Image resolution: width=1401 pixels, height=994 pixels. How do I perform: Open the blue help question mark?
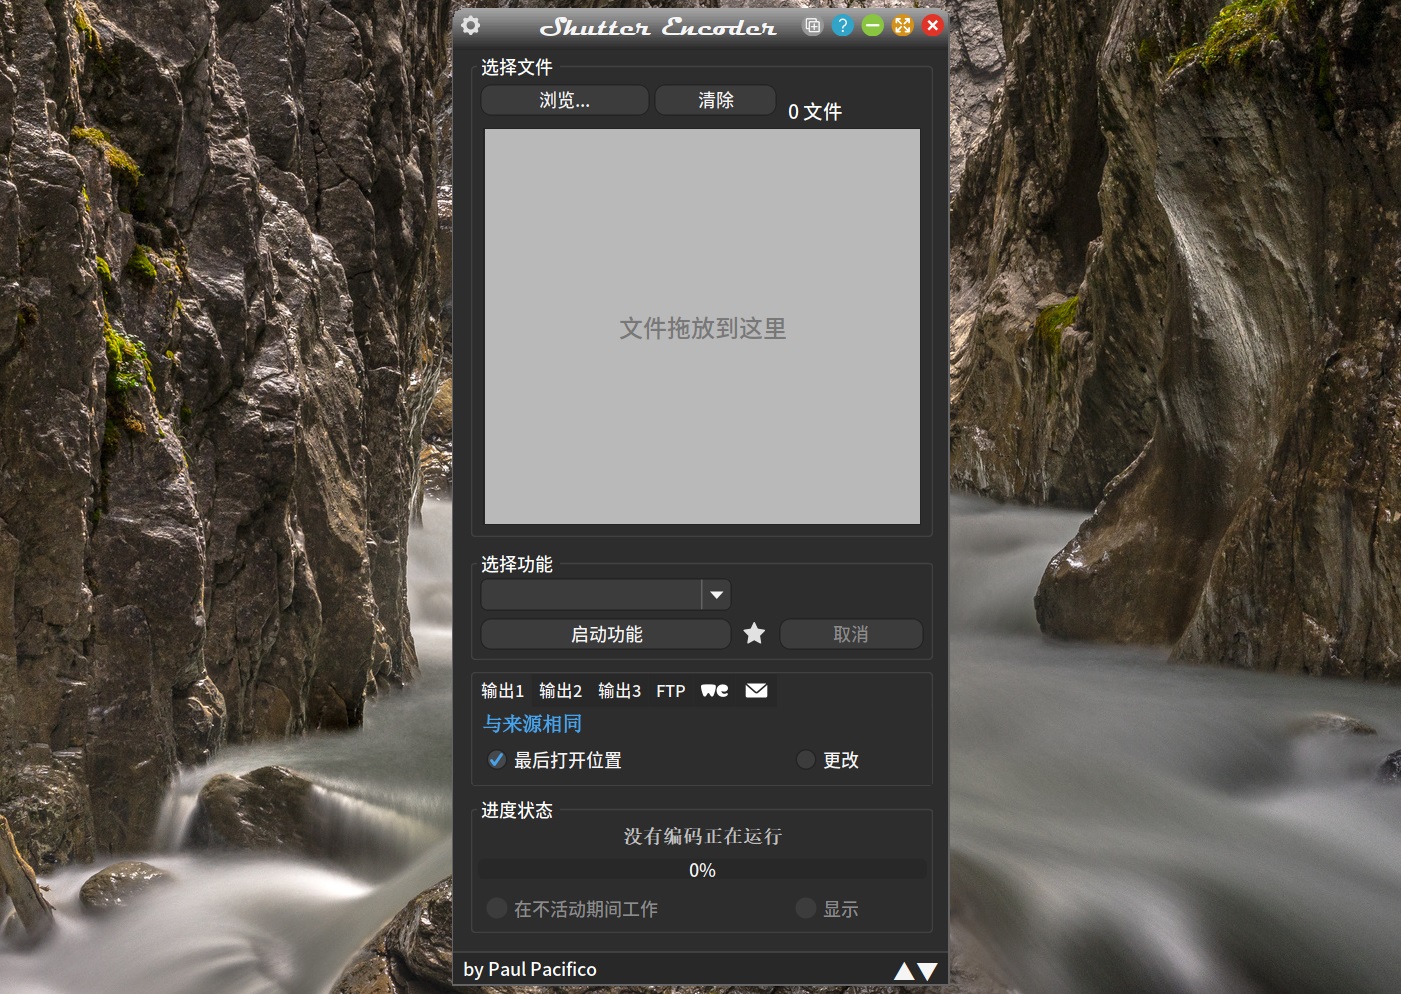click(x=843, y=26)
